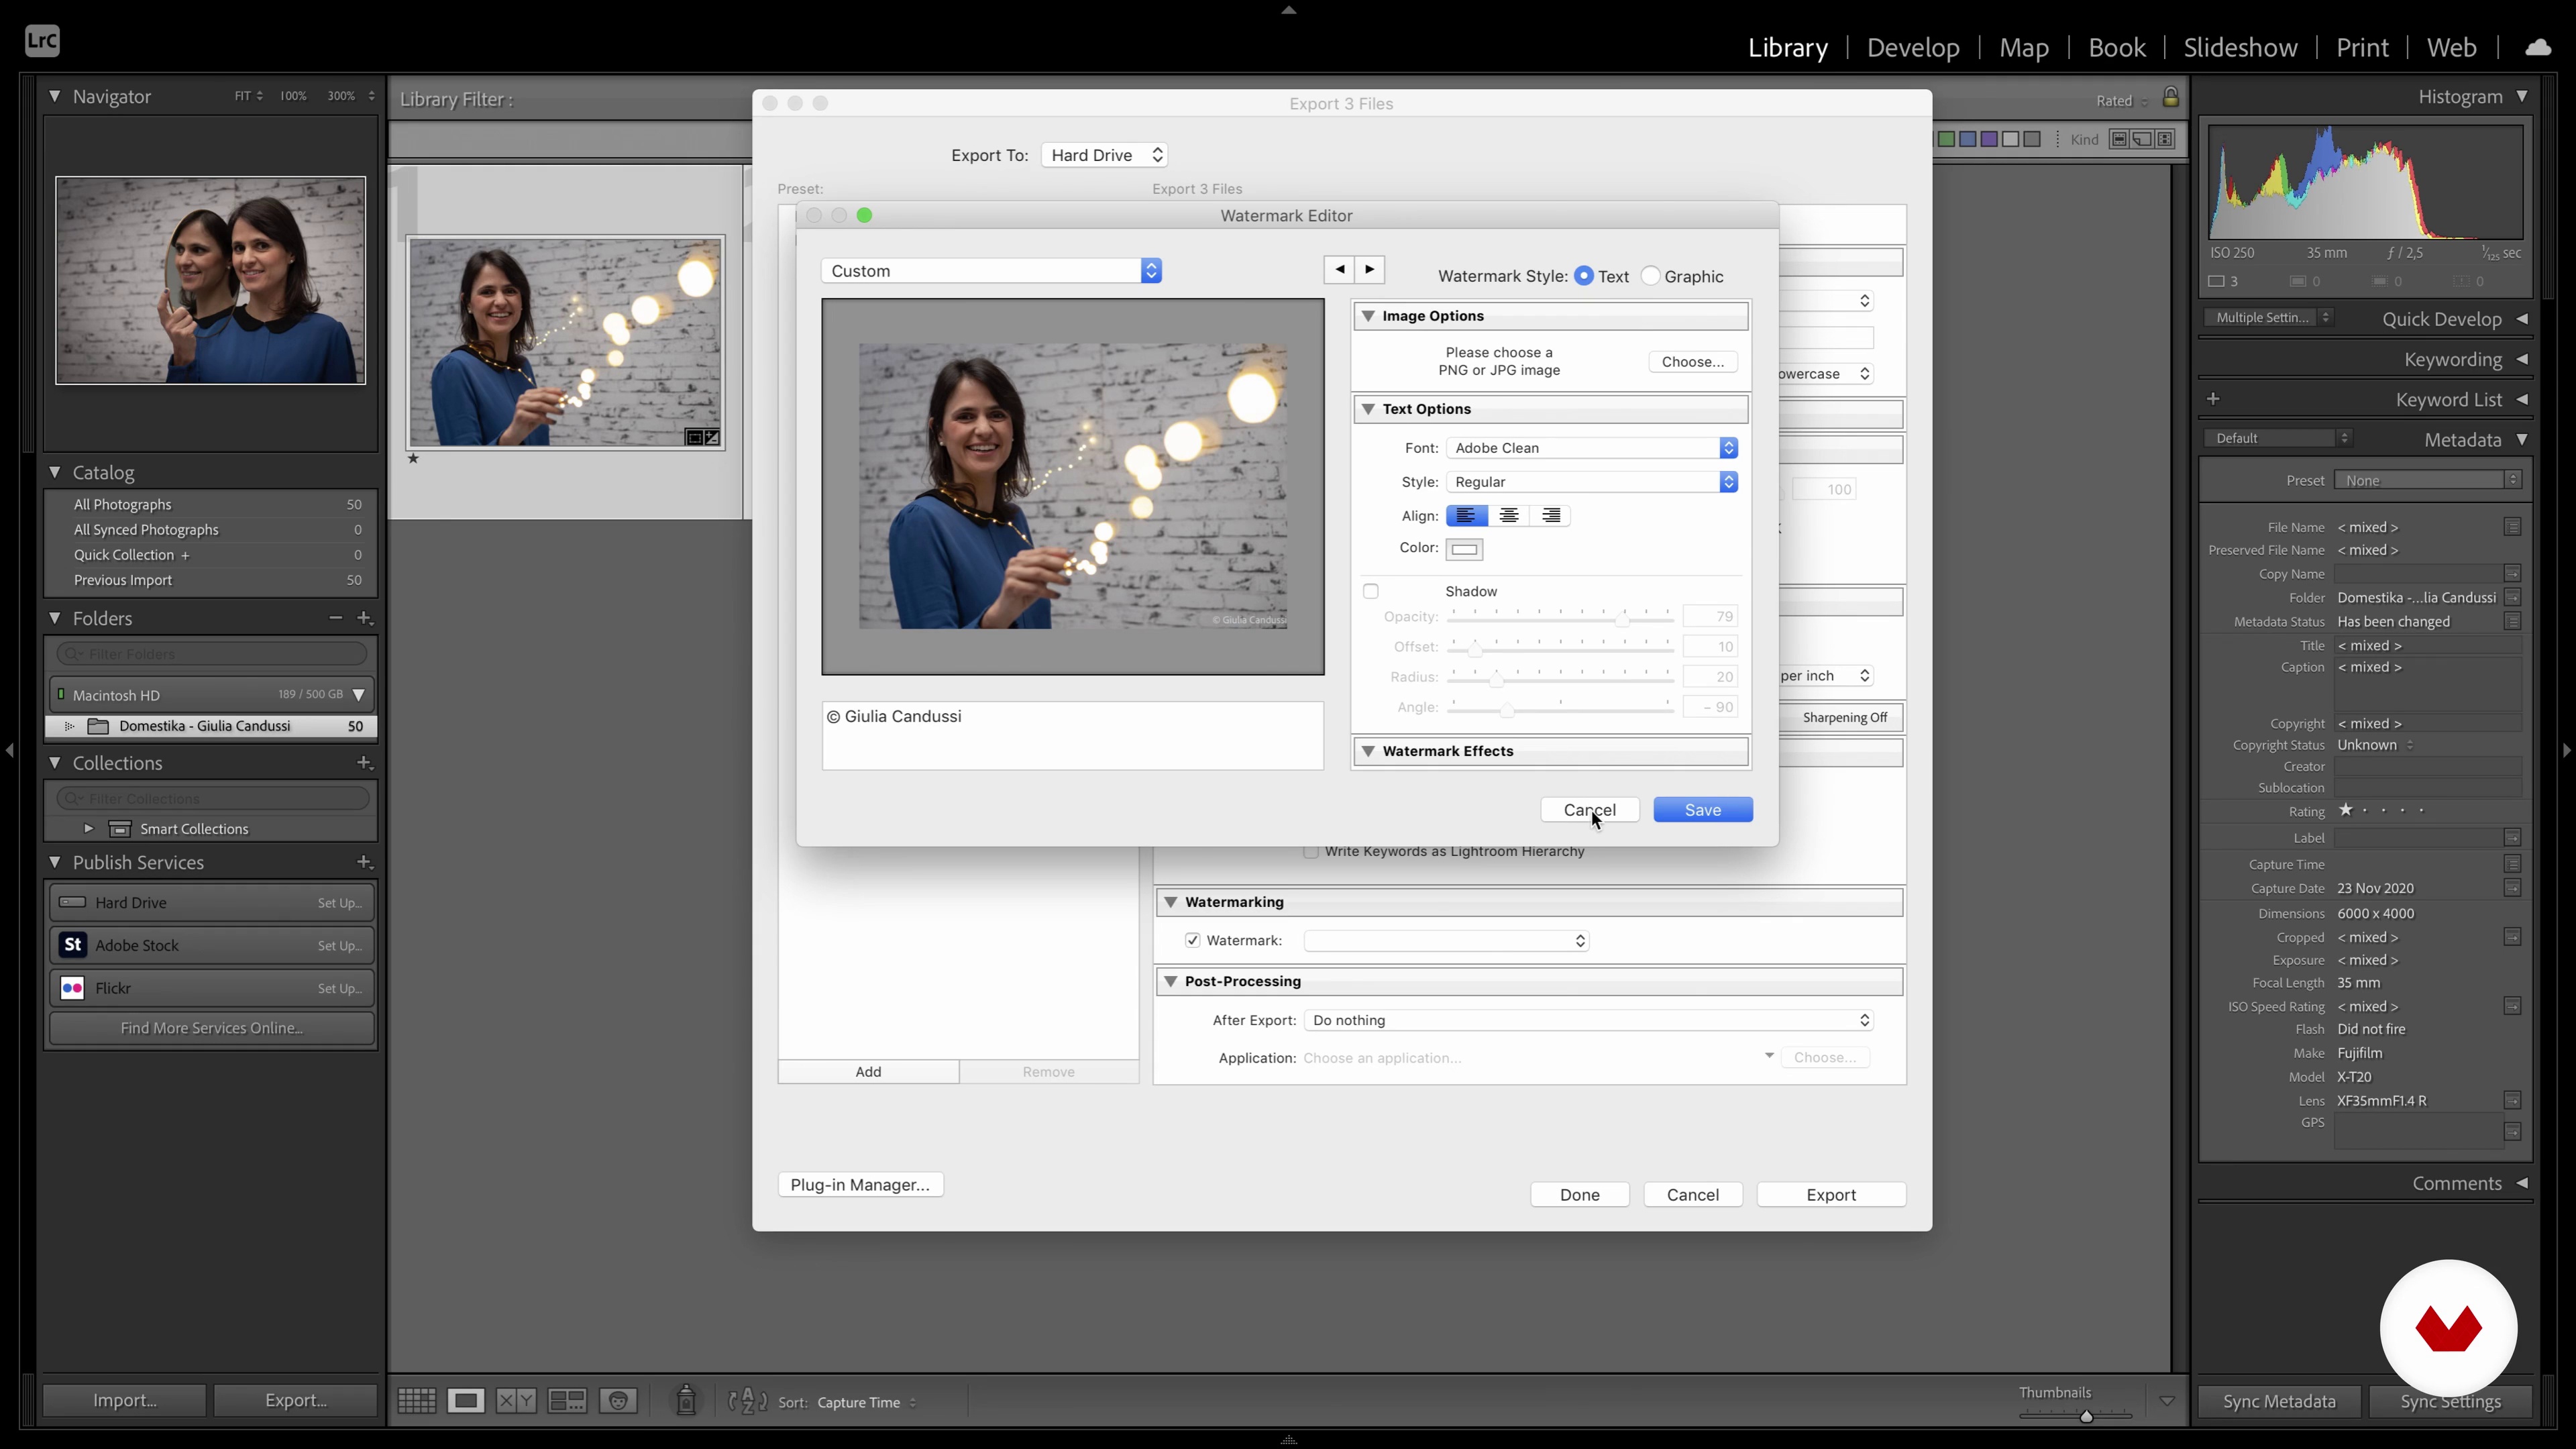Open the Style dropdown showing Regular
Viewport: 2576px width, 1449px height.
pyautogui.click(x=1592, y=482)
